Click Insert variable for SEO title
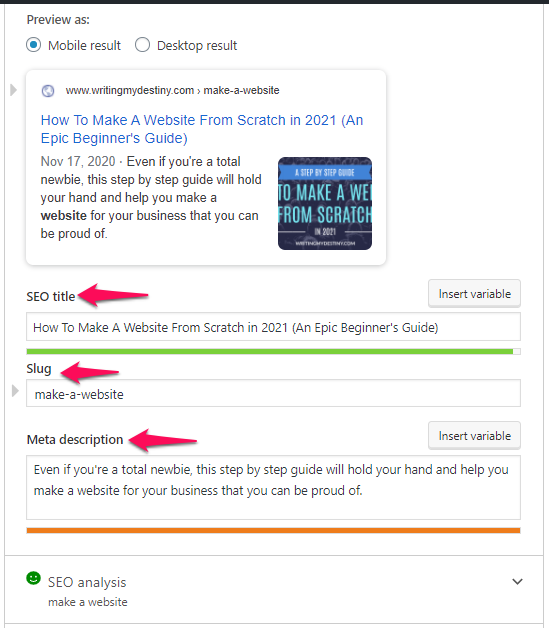This screenshot has width=549, height=628. click(x=475, y=294)
